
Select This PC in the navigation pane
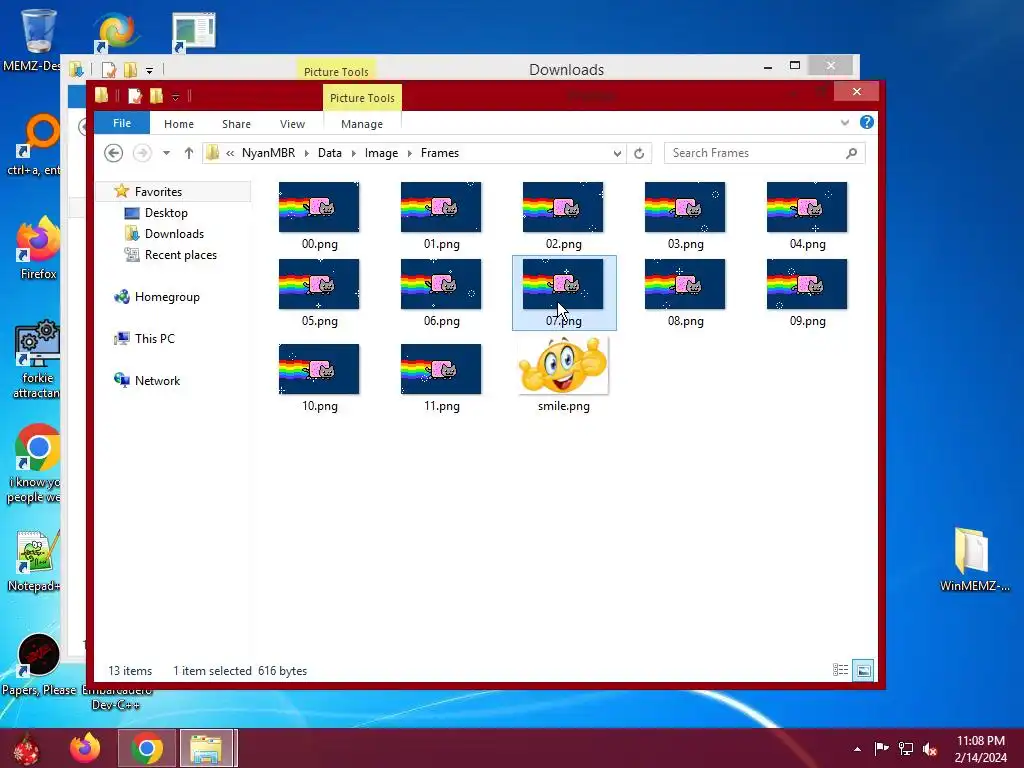point(154,338)
